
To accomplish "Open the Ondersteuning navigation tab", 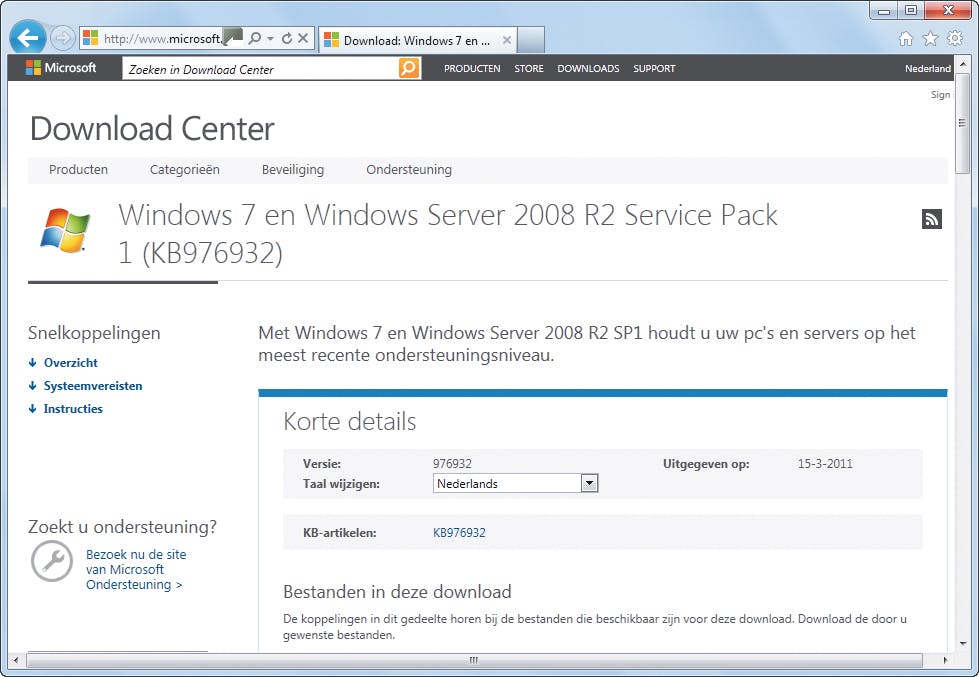I will (409, 170).
